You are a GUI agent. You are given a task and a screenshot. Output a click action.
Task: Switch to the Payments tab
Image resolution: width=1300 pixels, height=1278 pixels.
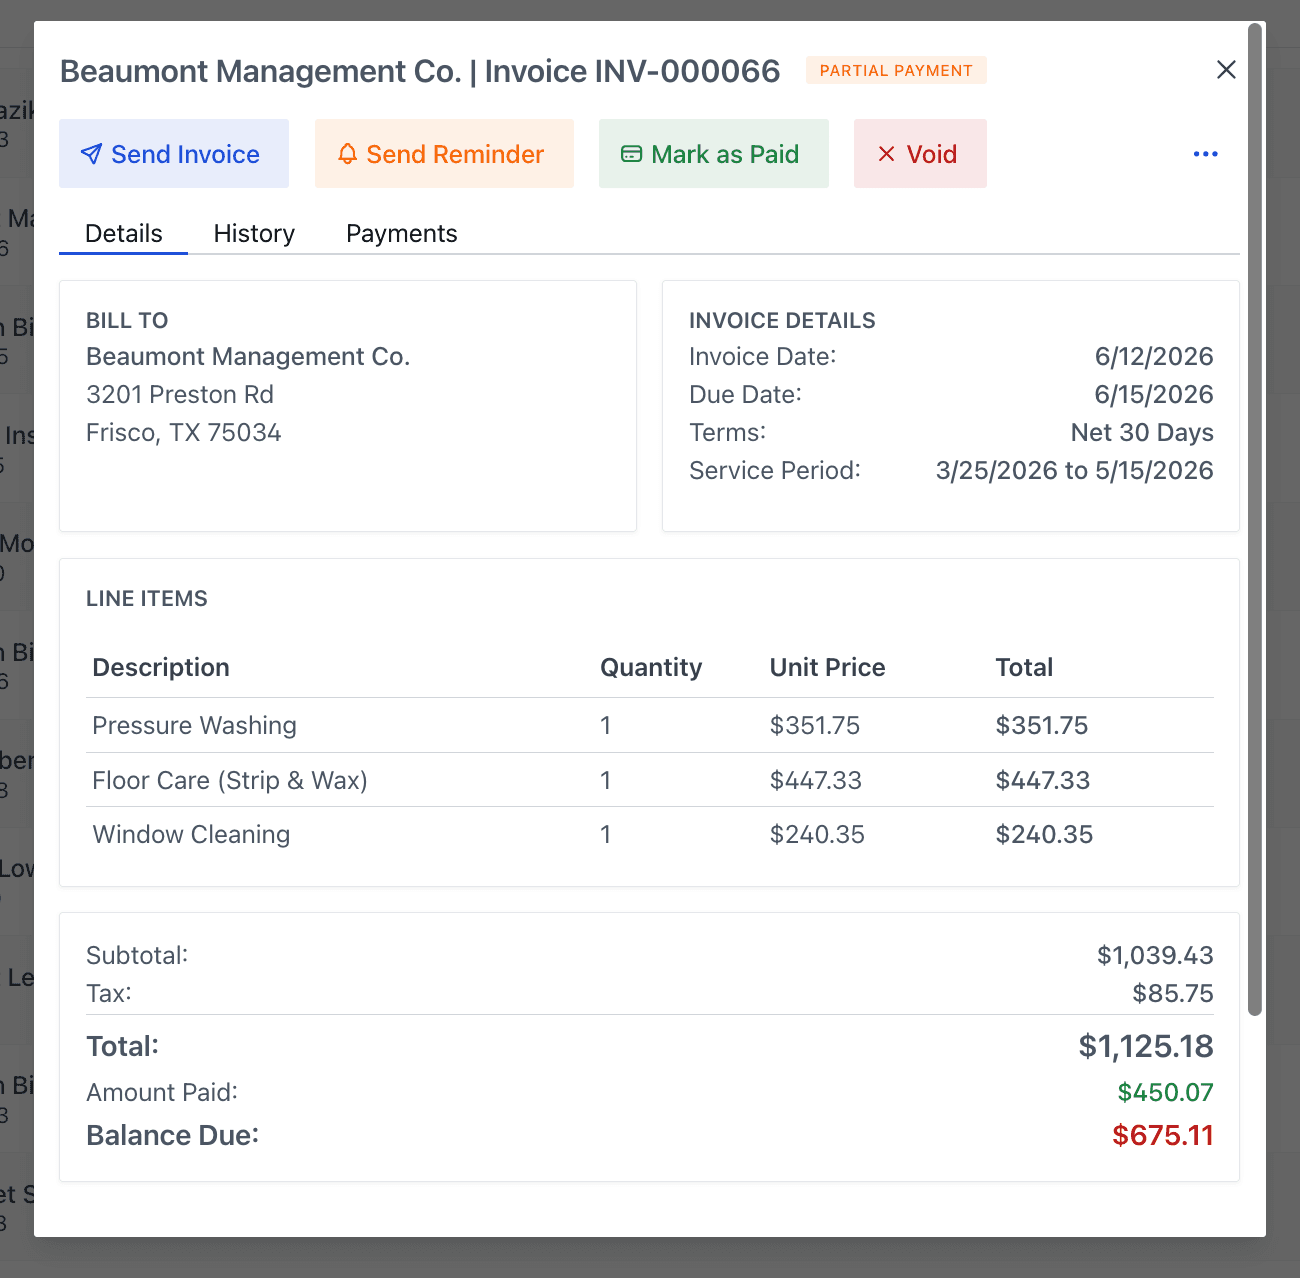pyautogui.click(x=402, y=233)
